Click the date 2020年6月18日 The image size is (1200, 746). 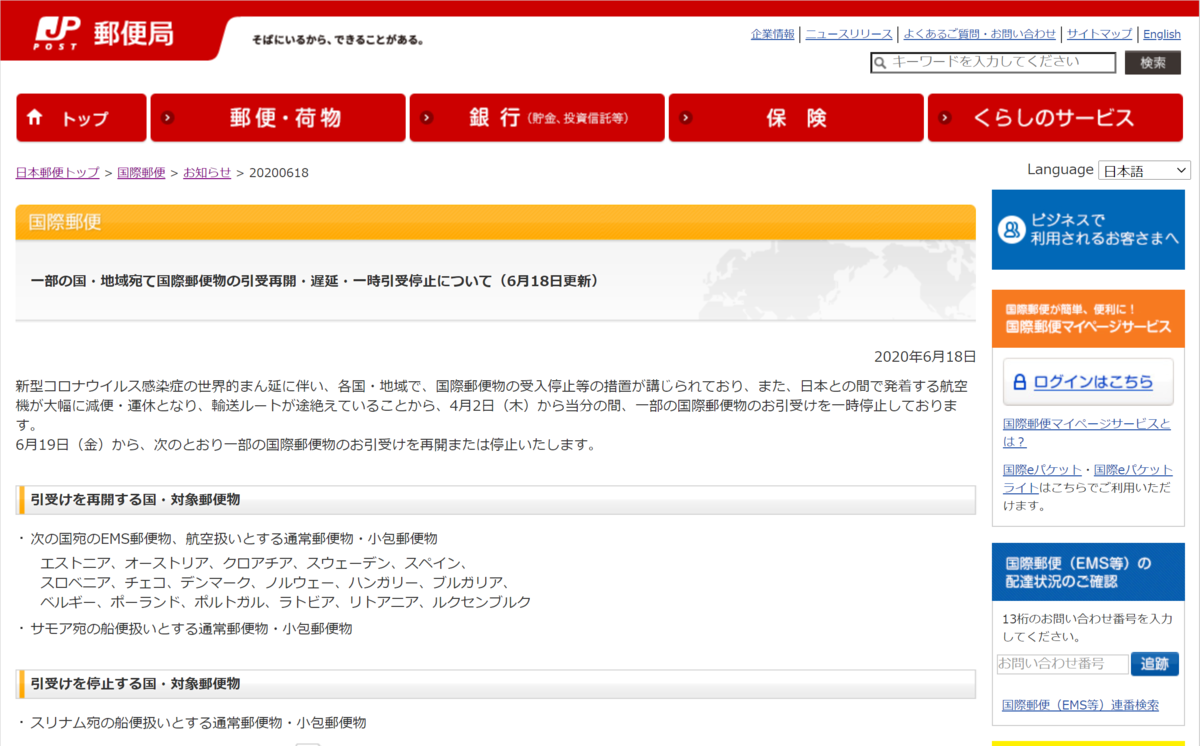coord(925,357)
